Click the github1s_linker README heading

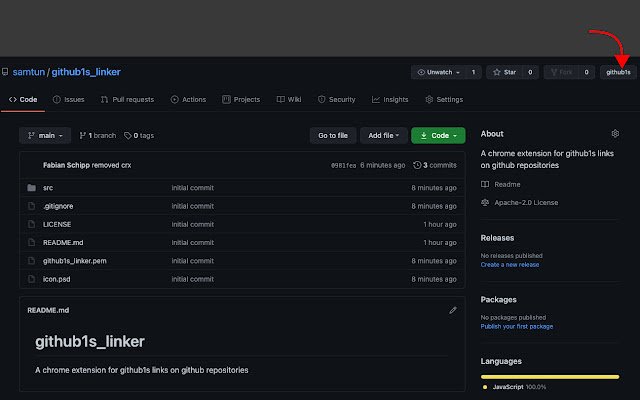[90, 342]
